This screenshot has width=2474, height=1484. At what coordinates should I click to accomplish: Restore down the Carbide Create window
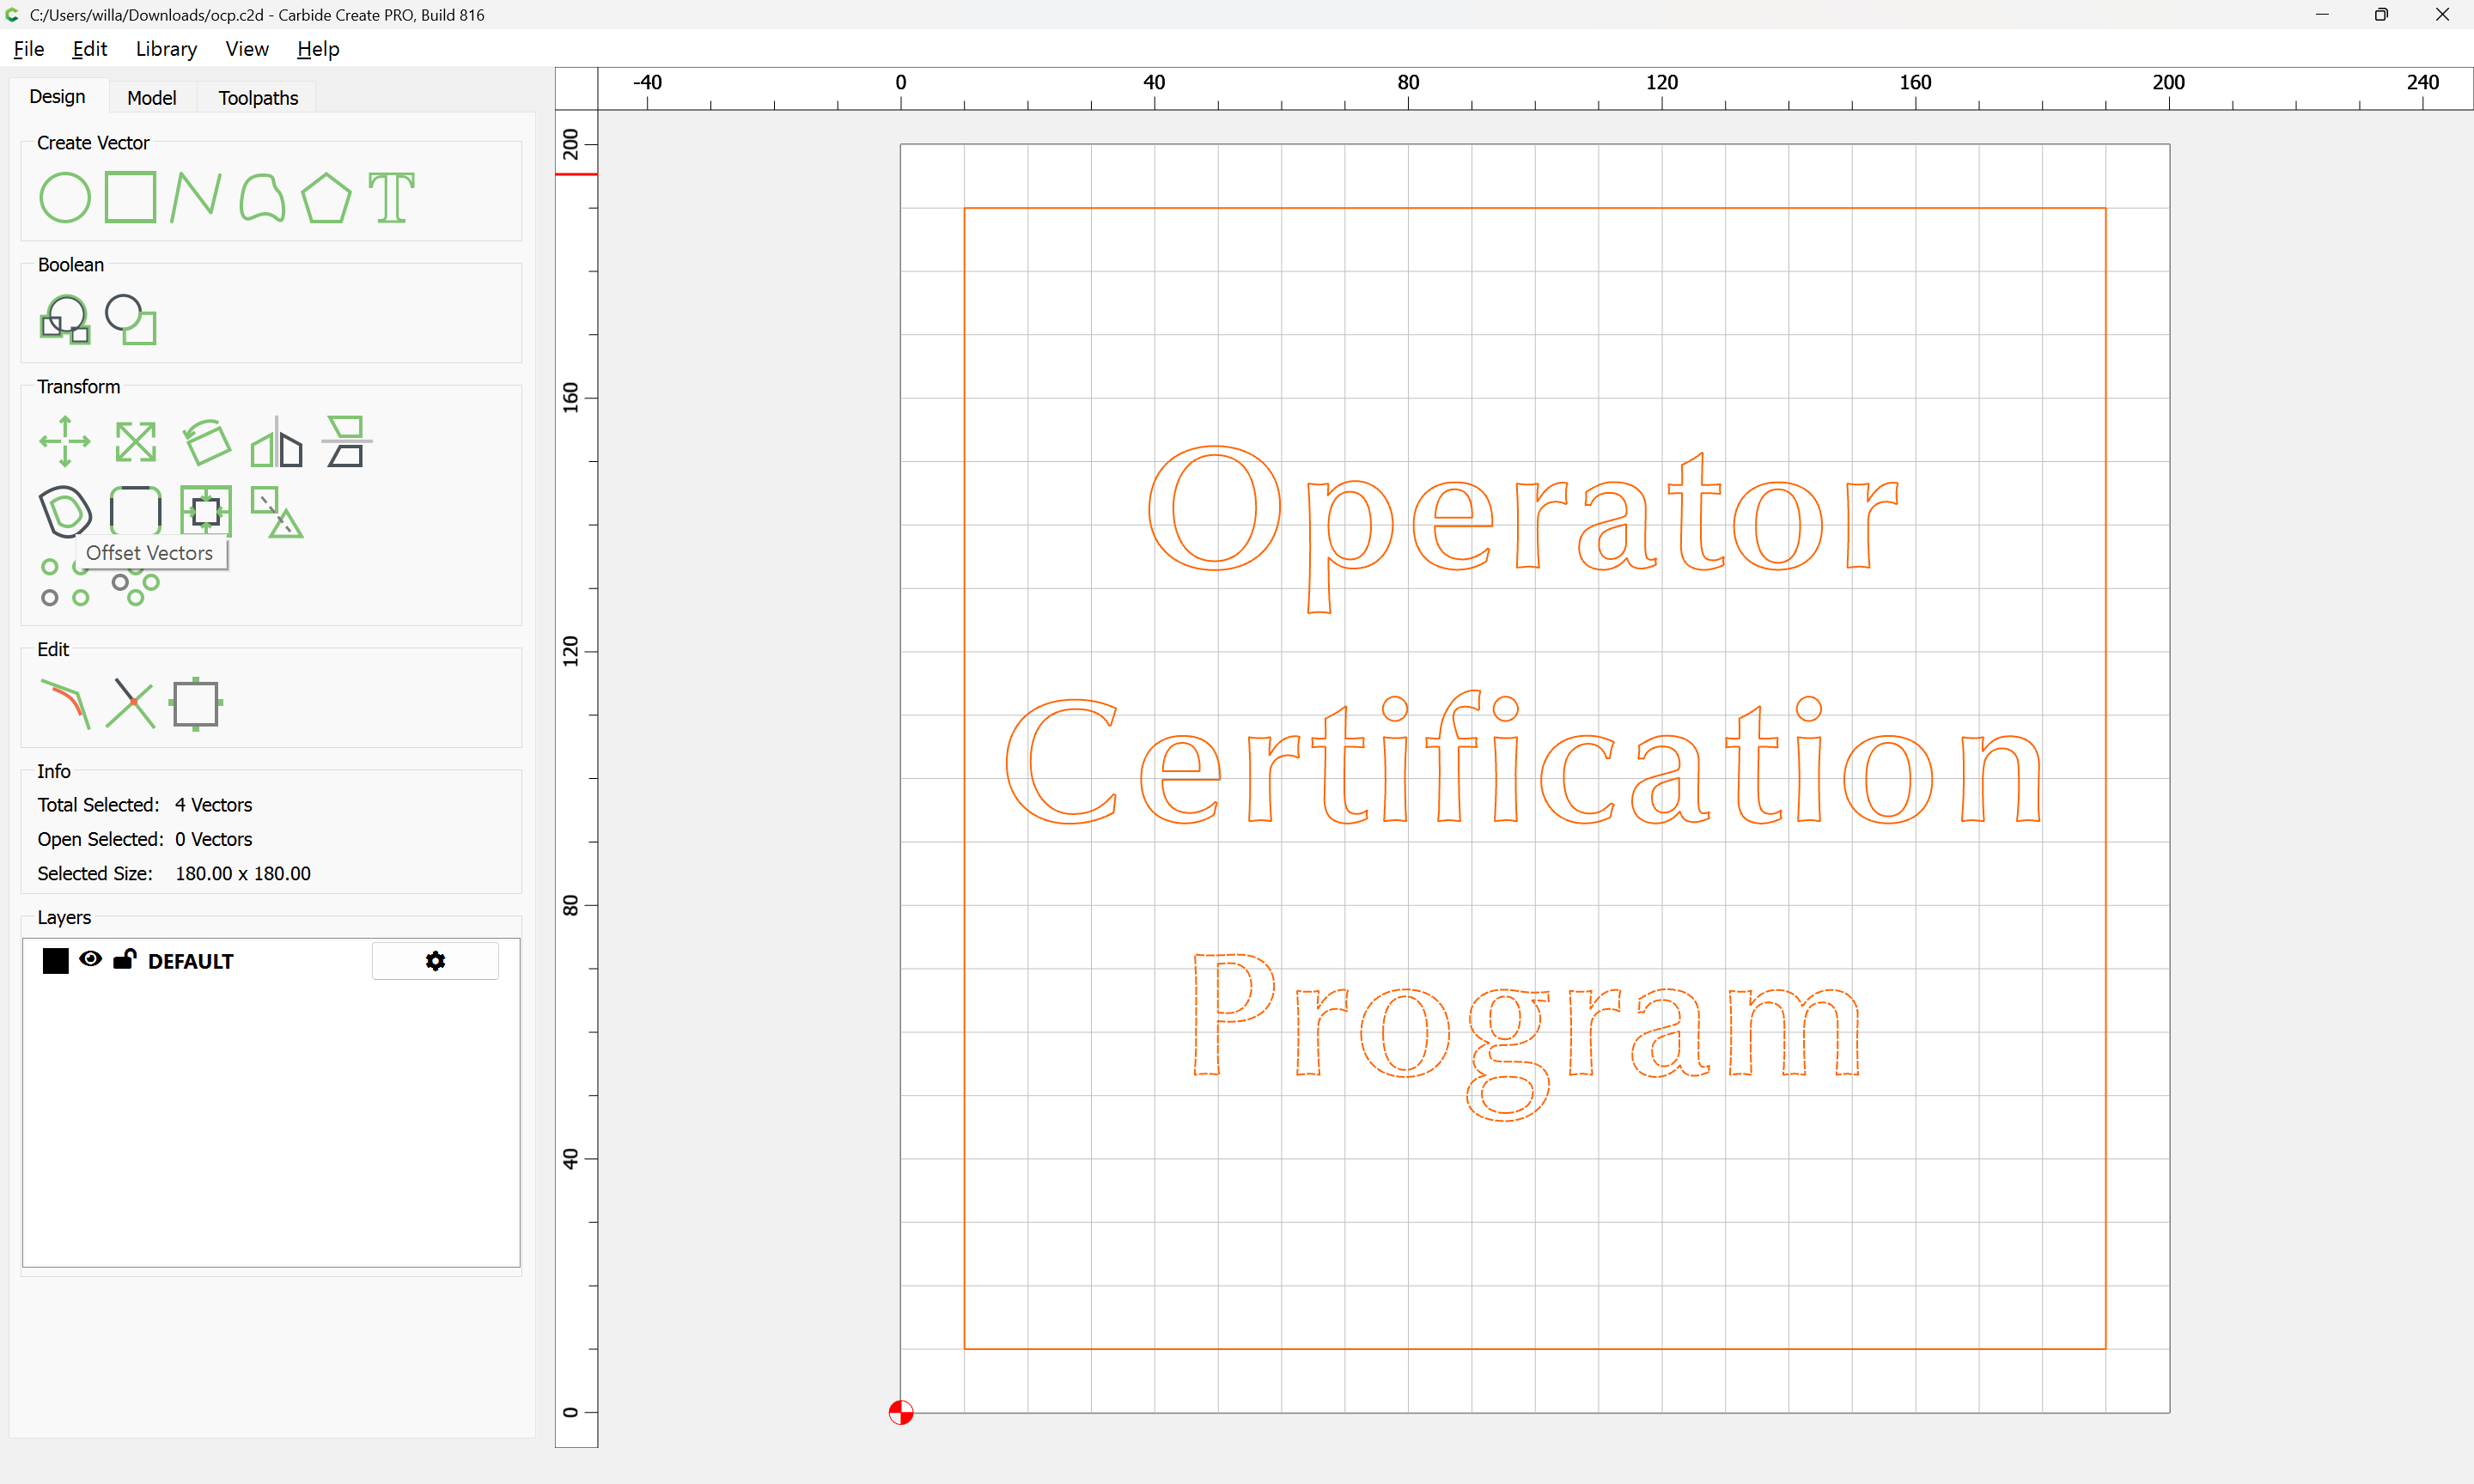coord(2381,15)
